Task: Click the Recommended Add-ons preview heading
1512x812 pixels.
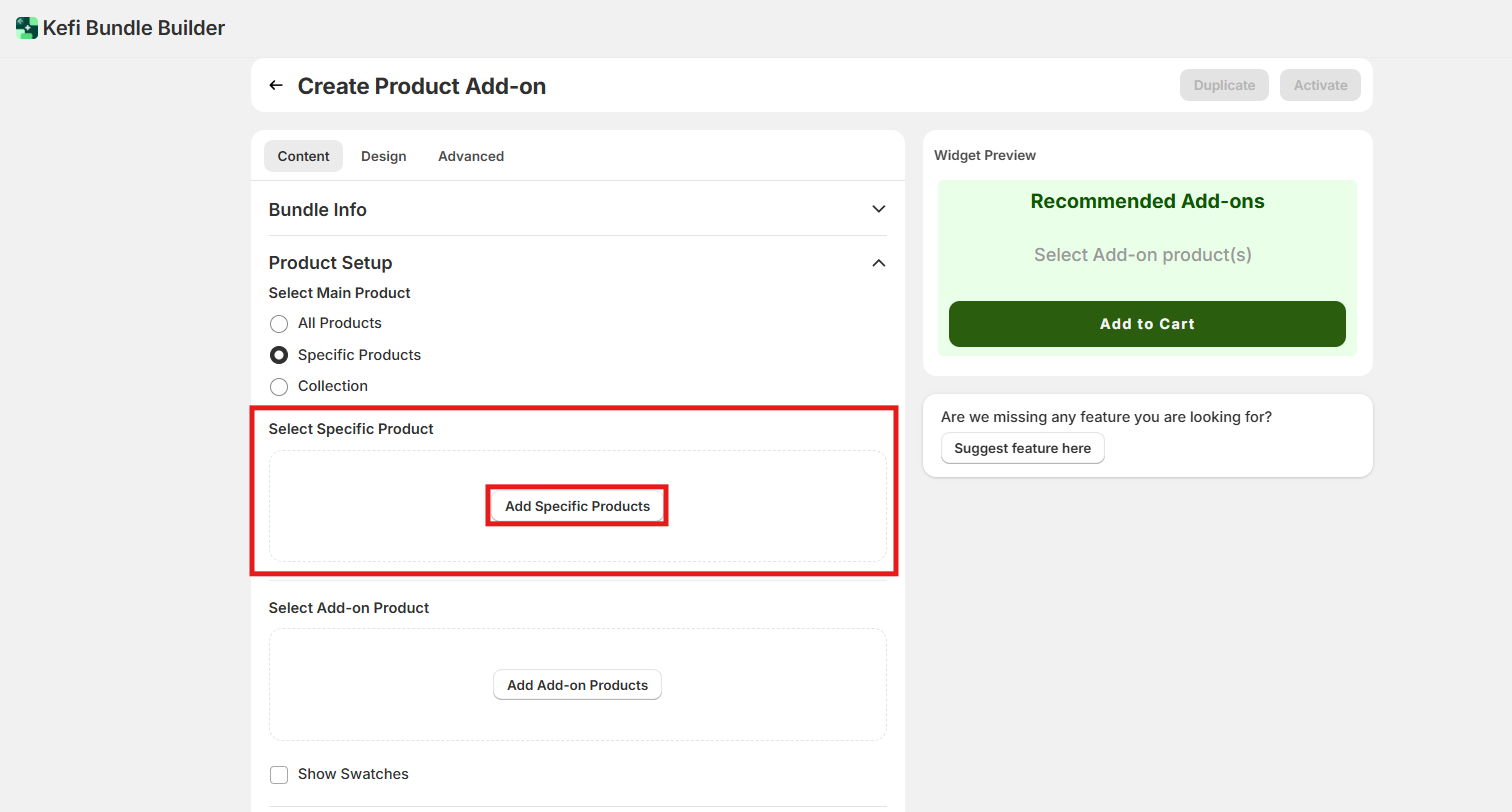Action: pos(1146,201)
